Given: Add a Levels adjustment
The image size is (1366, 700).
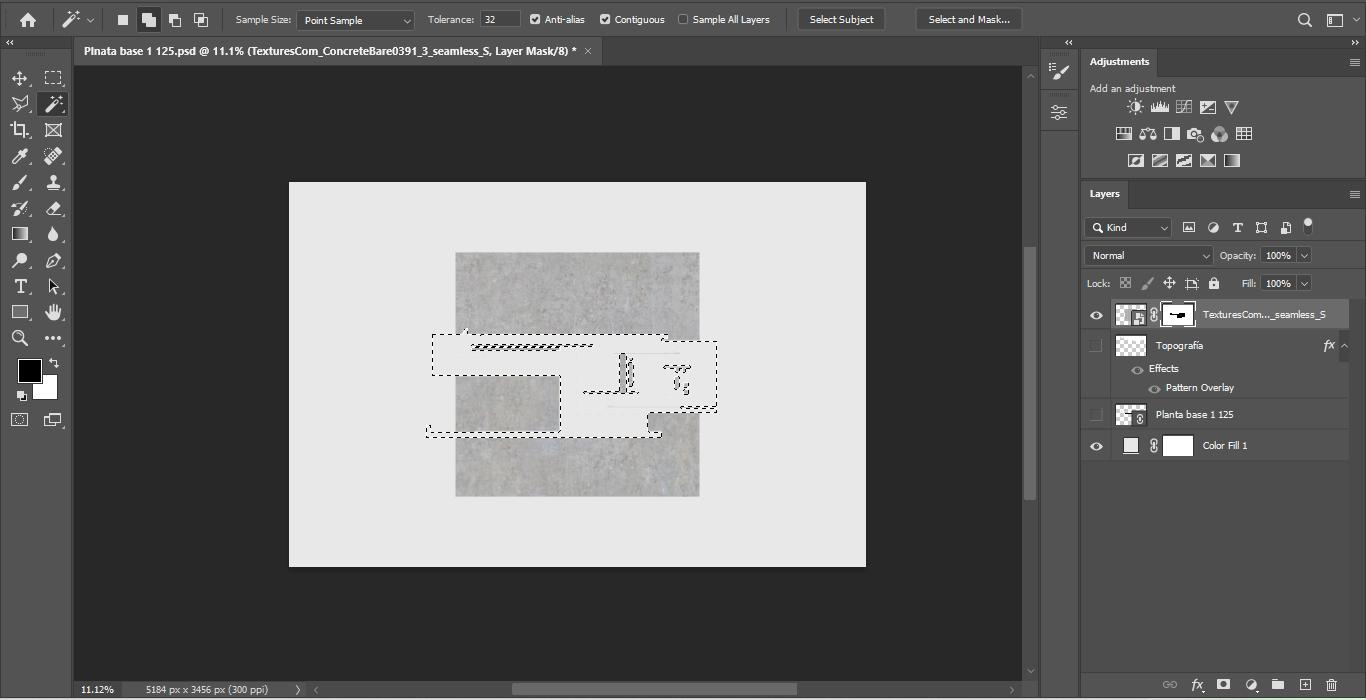Looking at the screenshot, I should [1160, 107].
